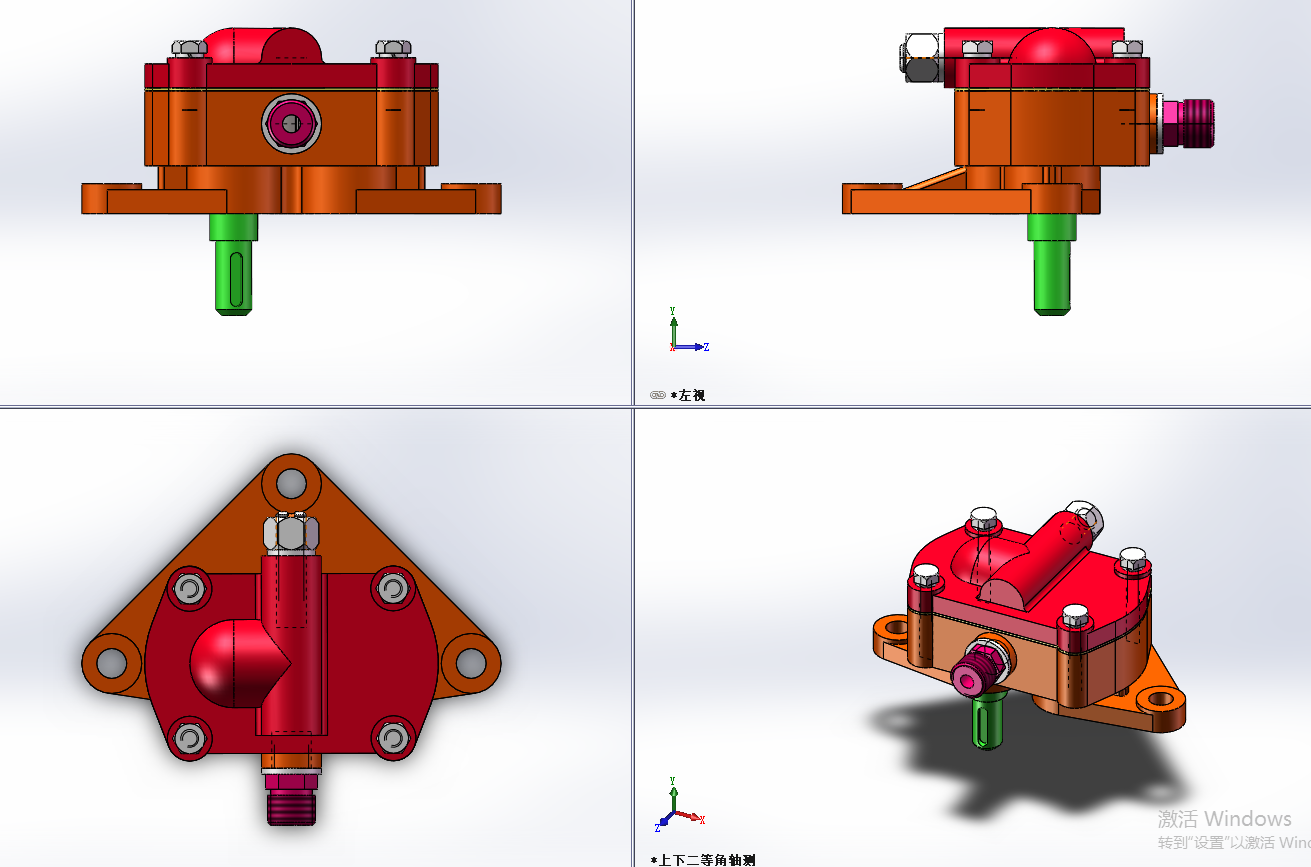Click the top mounting hole in the top-down view
This screenshot has width=1311, height=867.
tap(291, 483)
